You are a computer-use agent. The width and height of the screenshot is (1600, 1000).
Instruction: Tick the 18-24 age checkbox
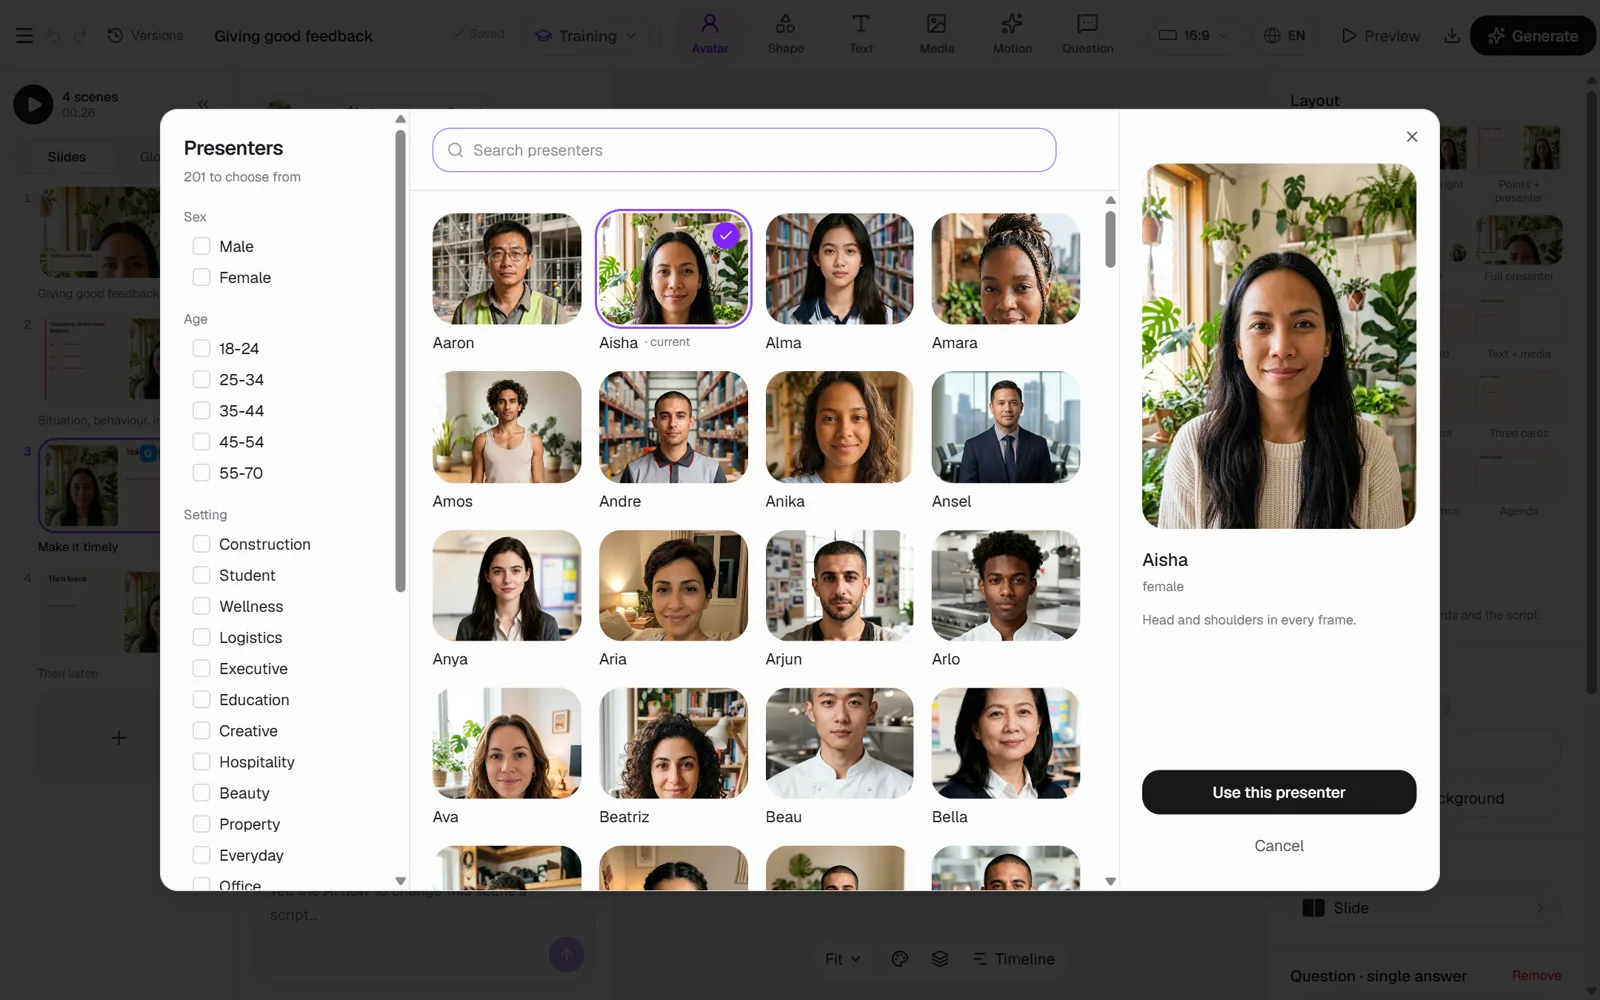pos(201,348)
